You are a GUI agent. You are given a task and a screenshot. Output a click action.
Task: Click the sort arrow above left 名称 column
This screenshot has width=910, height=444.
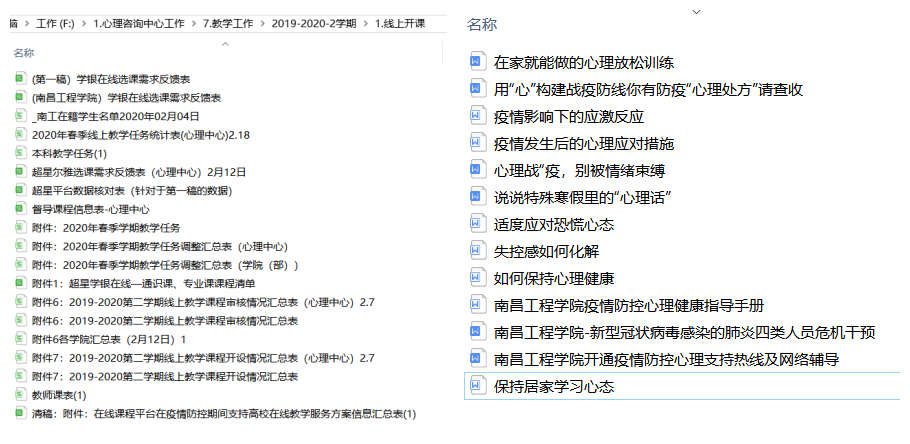tap(224, 43)
